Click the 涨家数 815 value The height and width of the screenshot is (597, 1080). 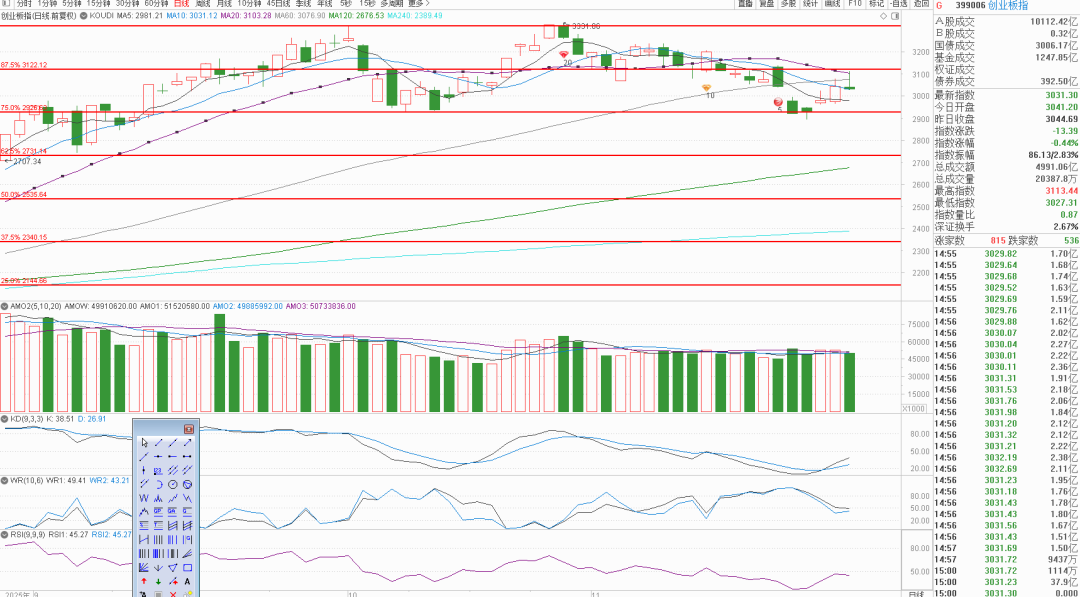click(997, 240)
